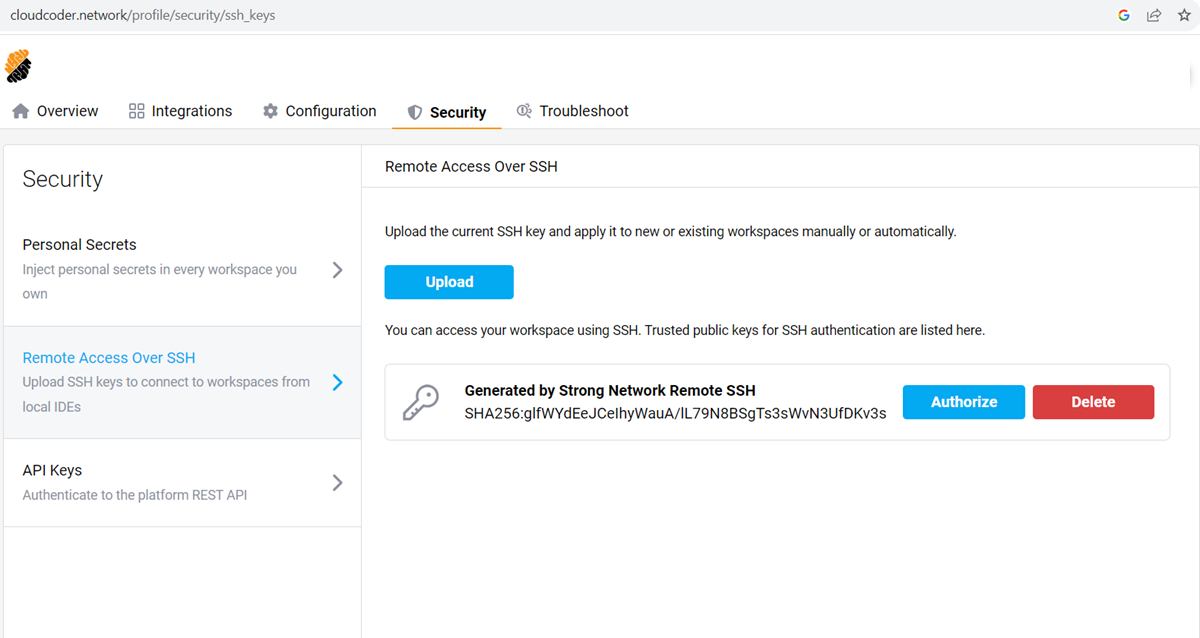Authorize the Strong Network SSH key
Screen dimensions: 1200x638
point(963,401)
